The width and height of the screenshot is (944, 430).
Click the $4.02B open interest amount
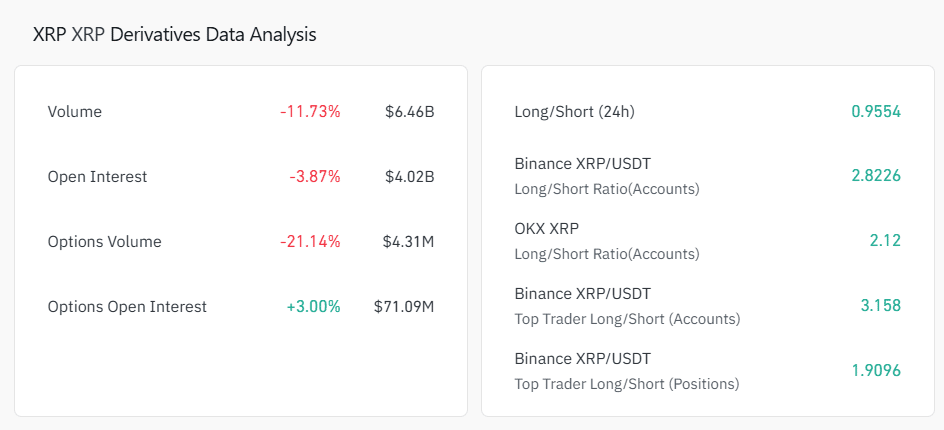(409, 177)
